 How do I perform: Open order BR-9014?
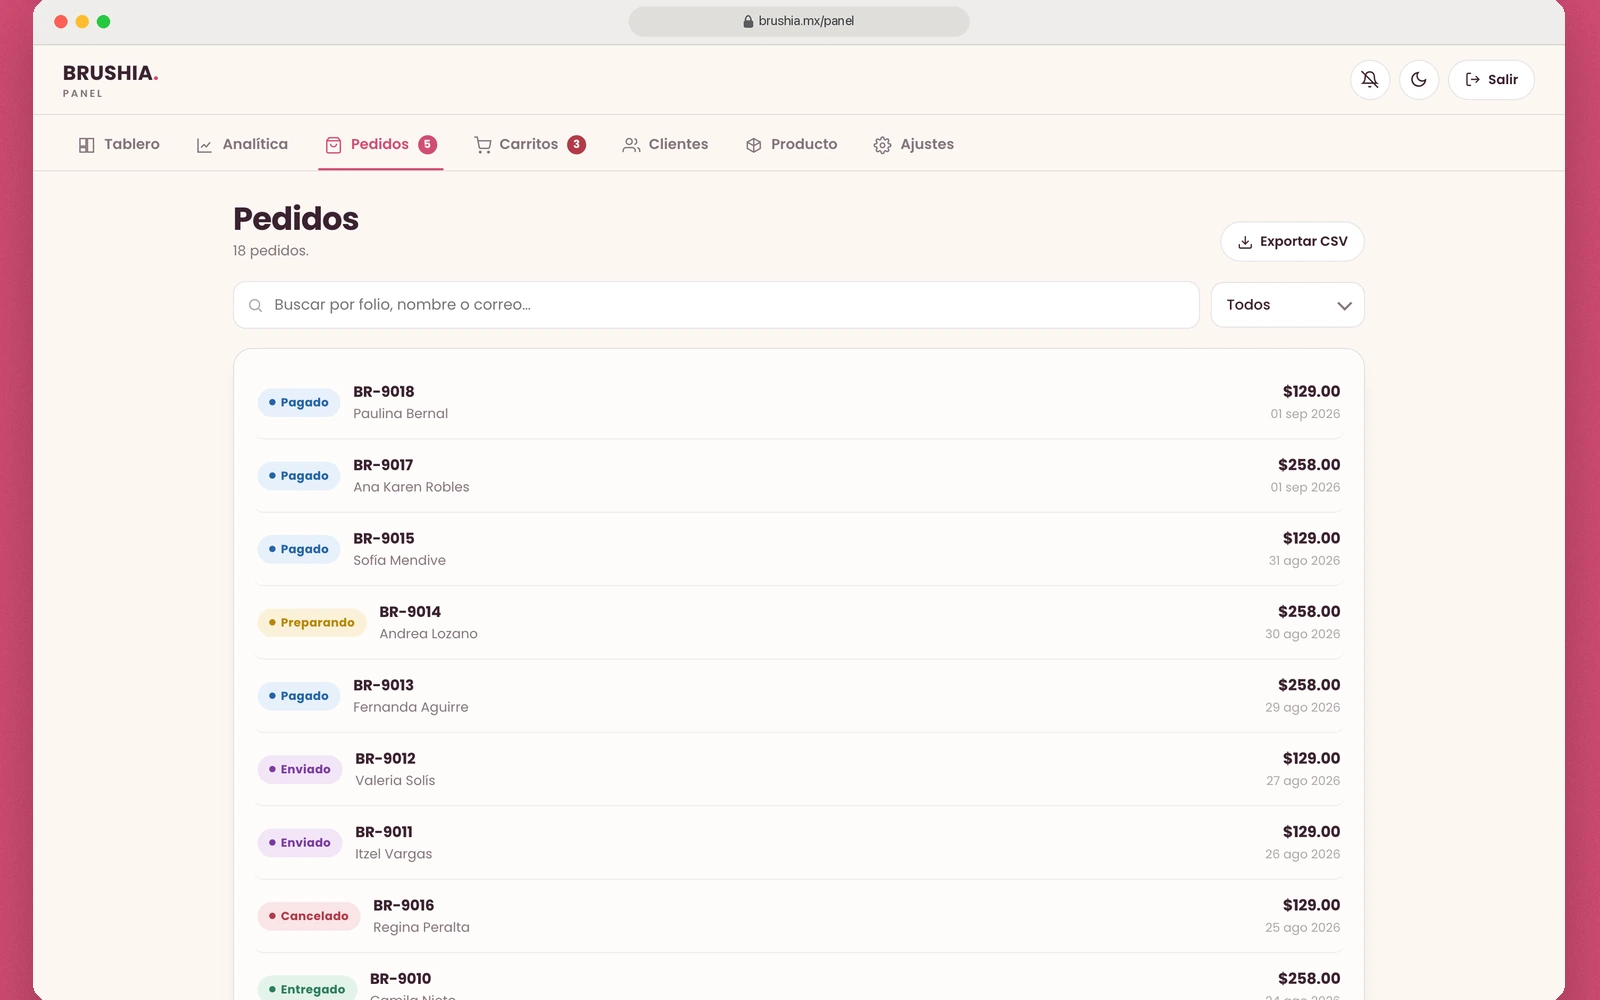(799, 622)
